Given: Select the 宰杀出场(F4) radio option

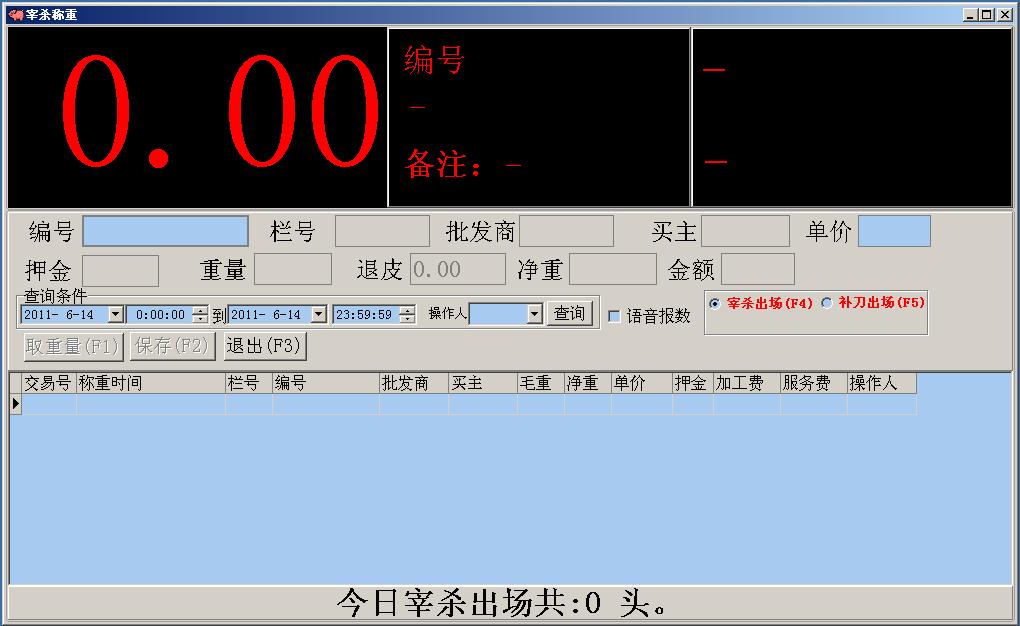Looking at the screenshot, I should tap(714, 303).
